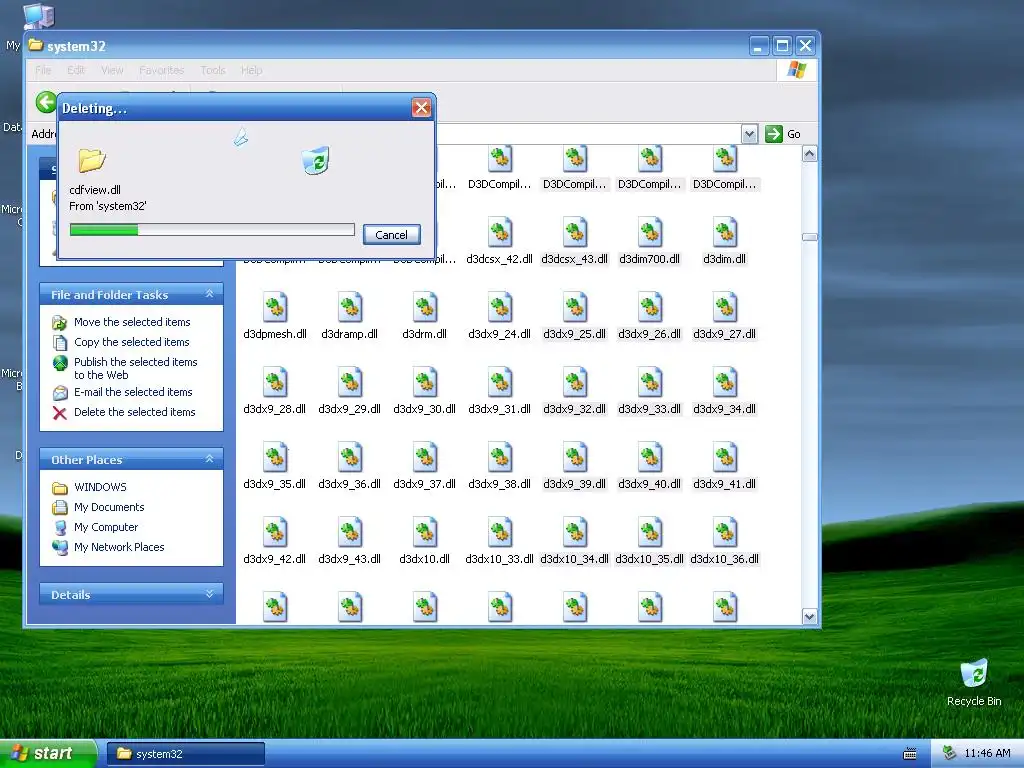Click the recycle bin icon in Deleting dialog

[x=316, y=161]
